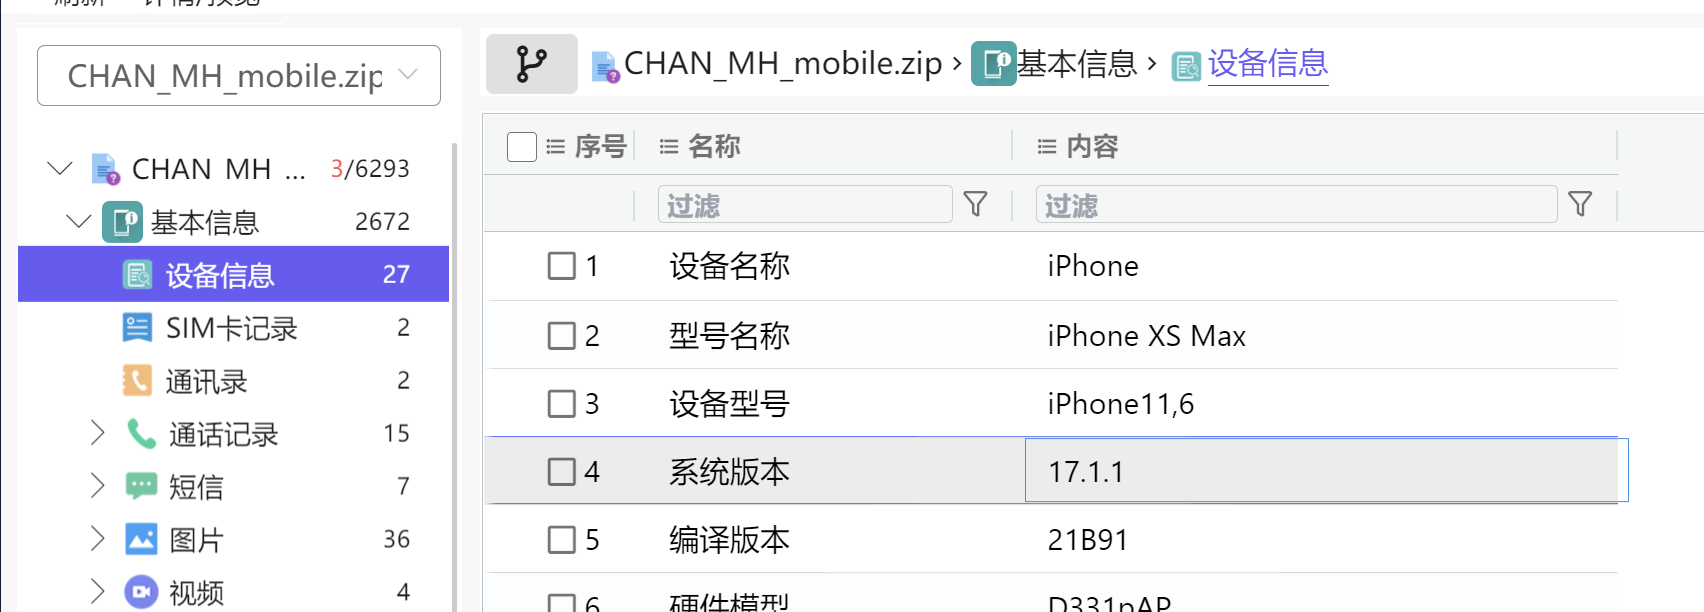1704x612 pixels.
Task: Click the branch tree icon button
Action: tap(531, 64)
